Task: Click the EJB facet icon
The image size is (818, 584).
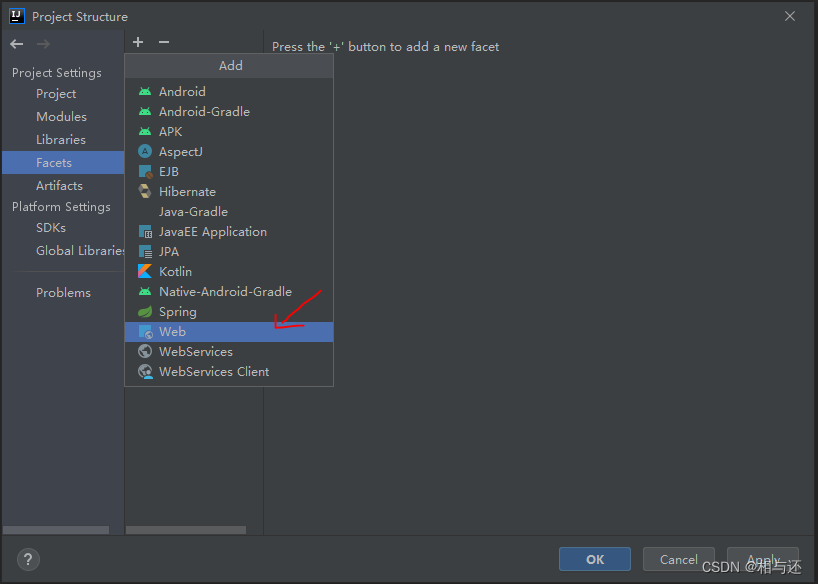Action: click(x=145, y=172)
